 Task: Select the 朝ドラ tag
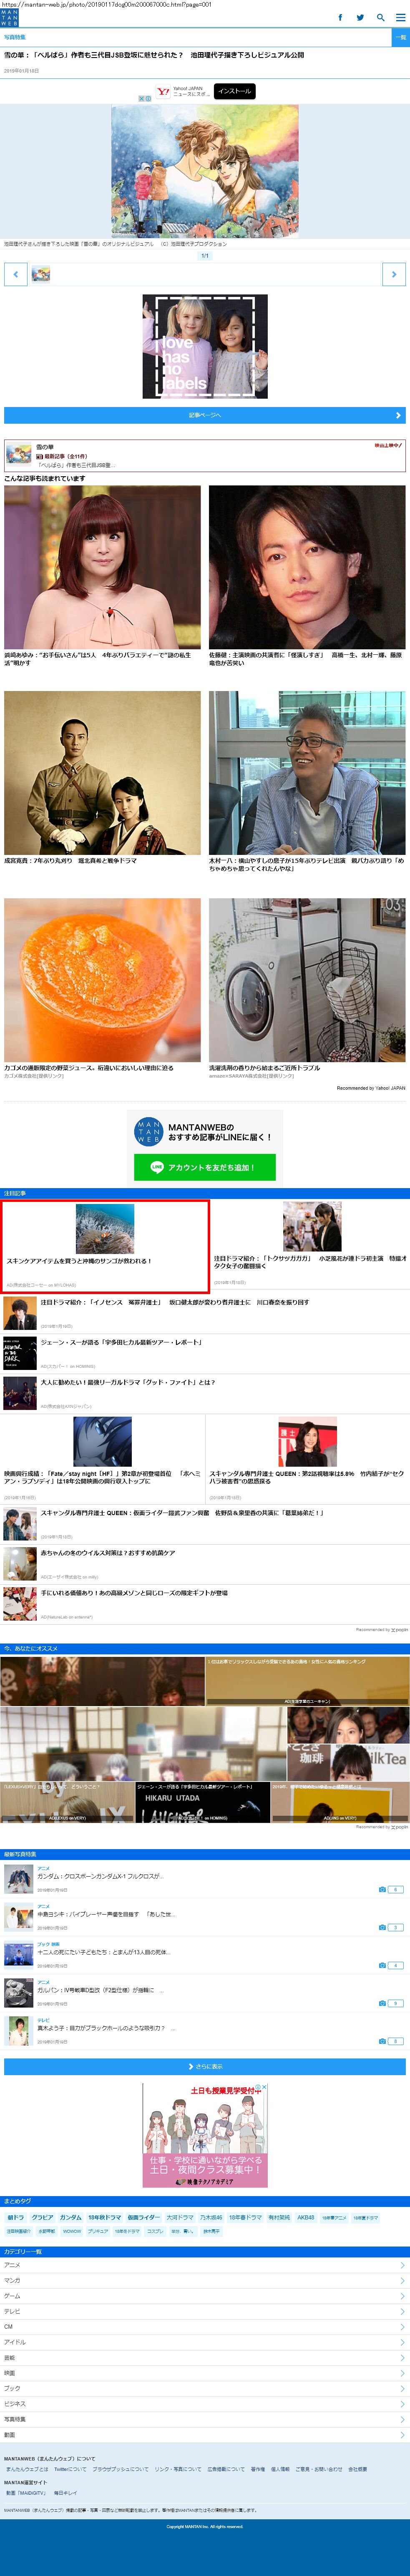click(x=16, y=2217)
